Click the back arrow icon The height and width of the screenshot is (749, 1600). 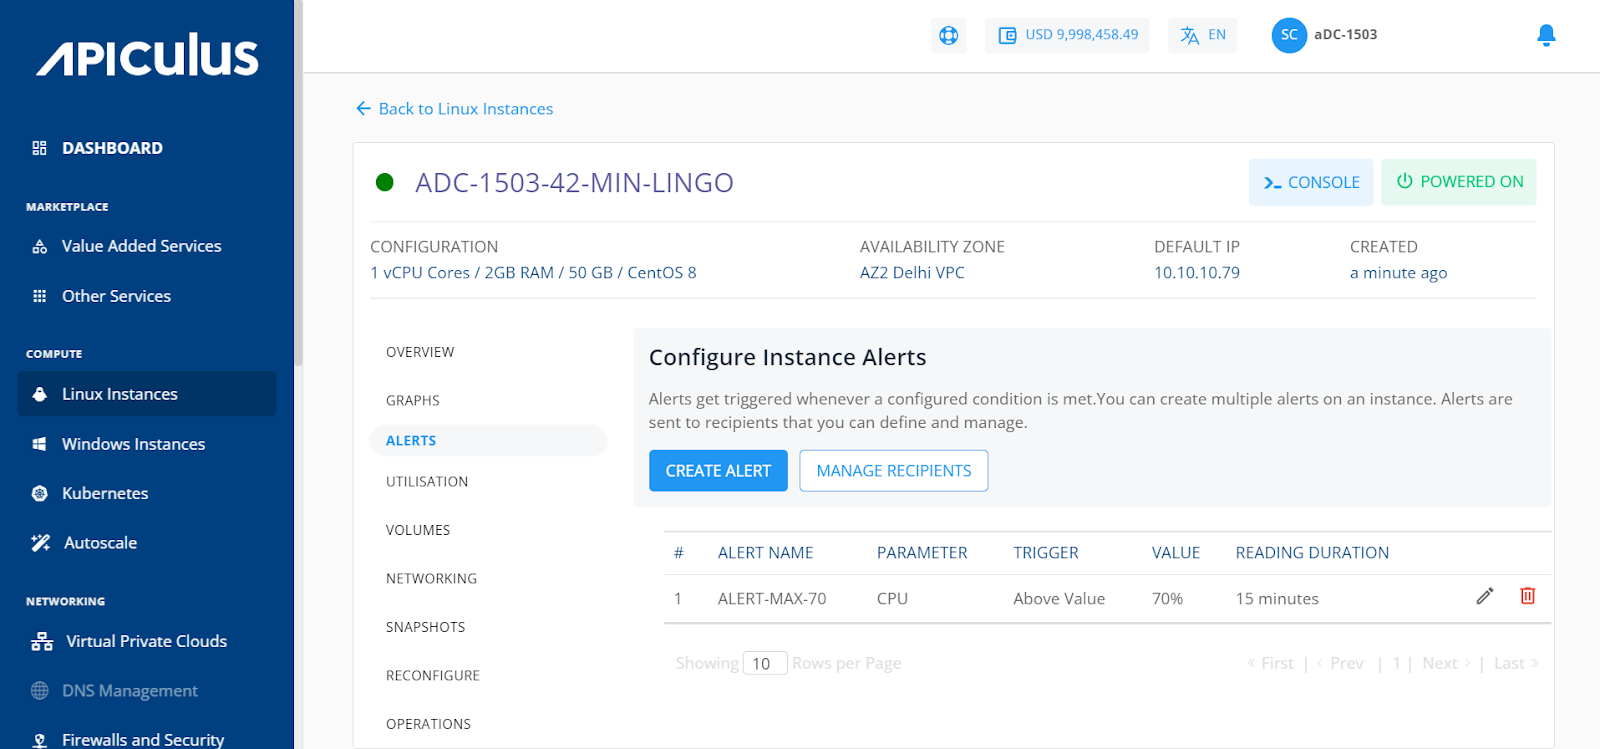363,108
